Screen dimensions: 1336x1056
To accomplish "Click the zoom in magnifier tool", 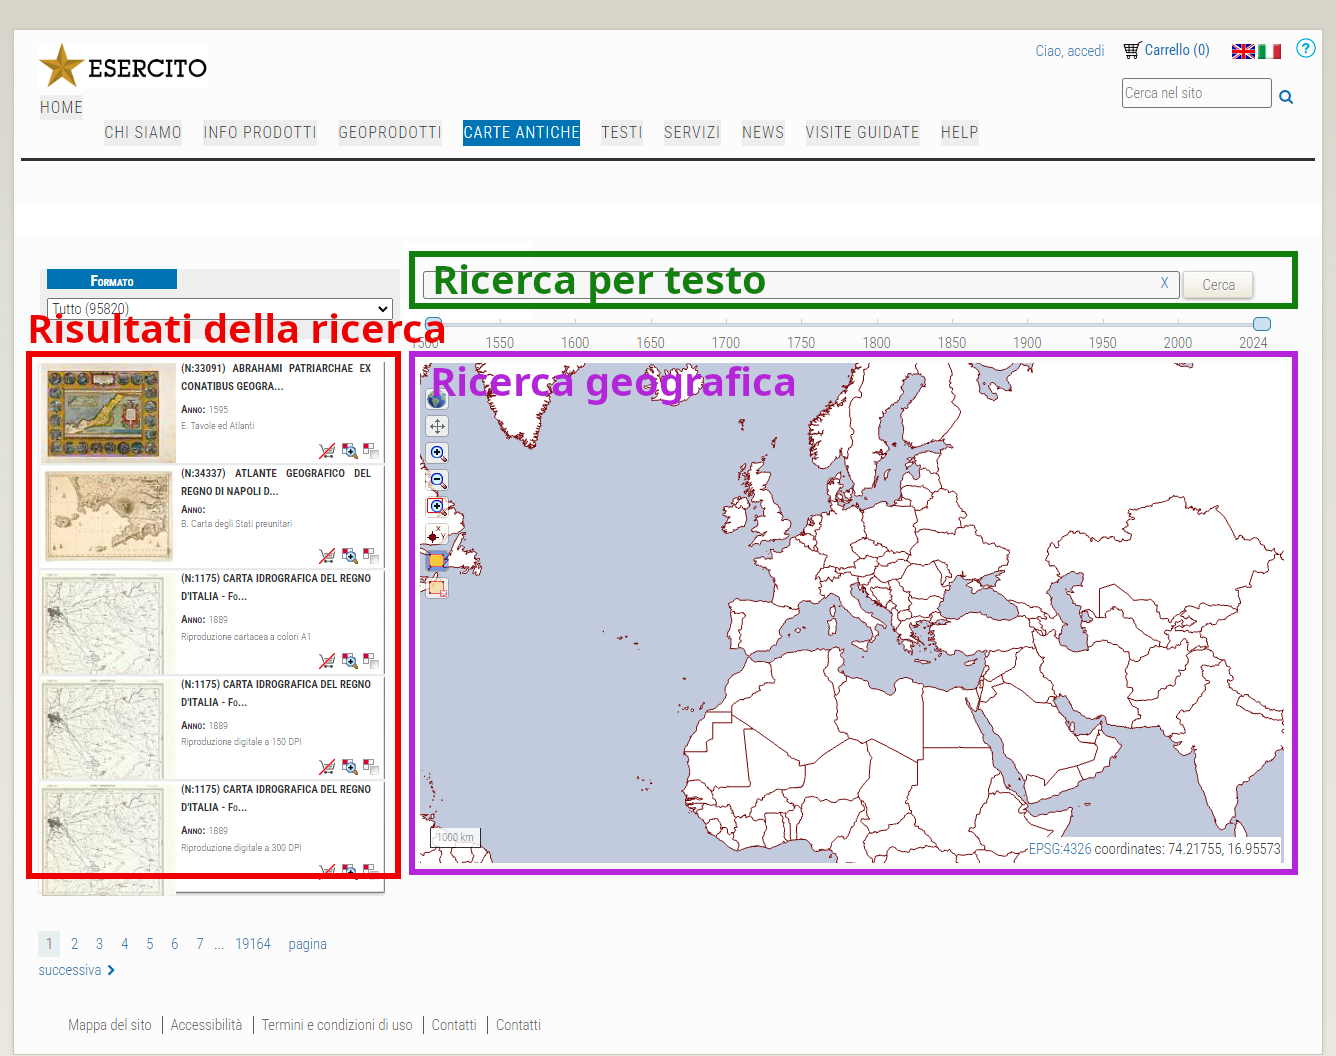I will pyautogui.click(x=437, y=453).
